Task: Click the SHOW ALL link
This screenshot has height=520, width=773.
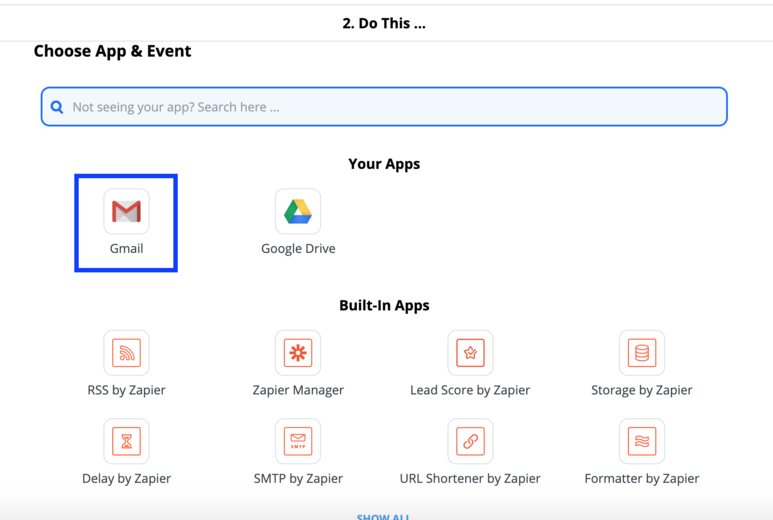Action: pyautogui.click(x=383, y=517)
